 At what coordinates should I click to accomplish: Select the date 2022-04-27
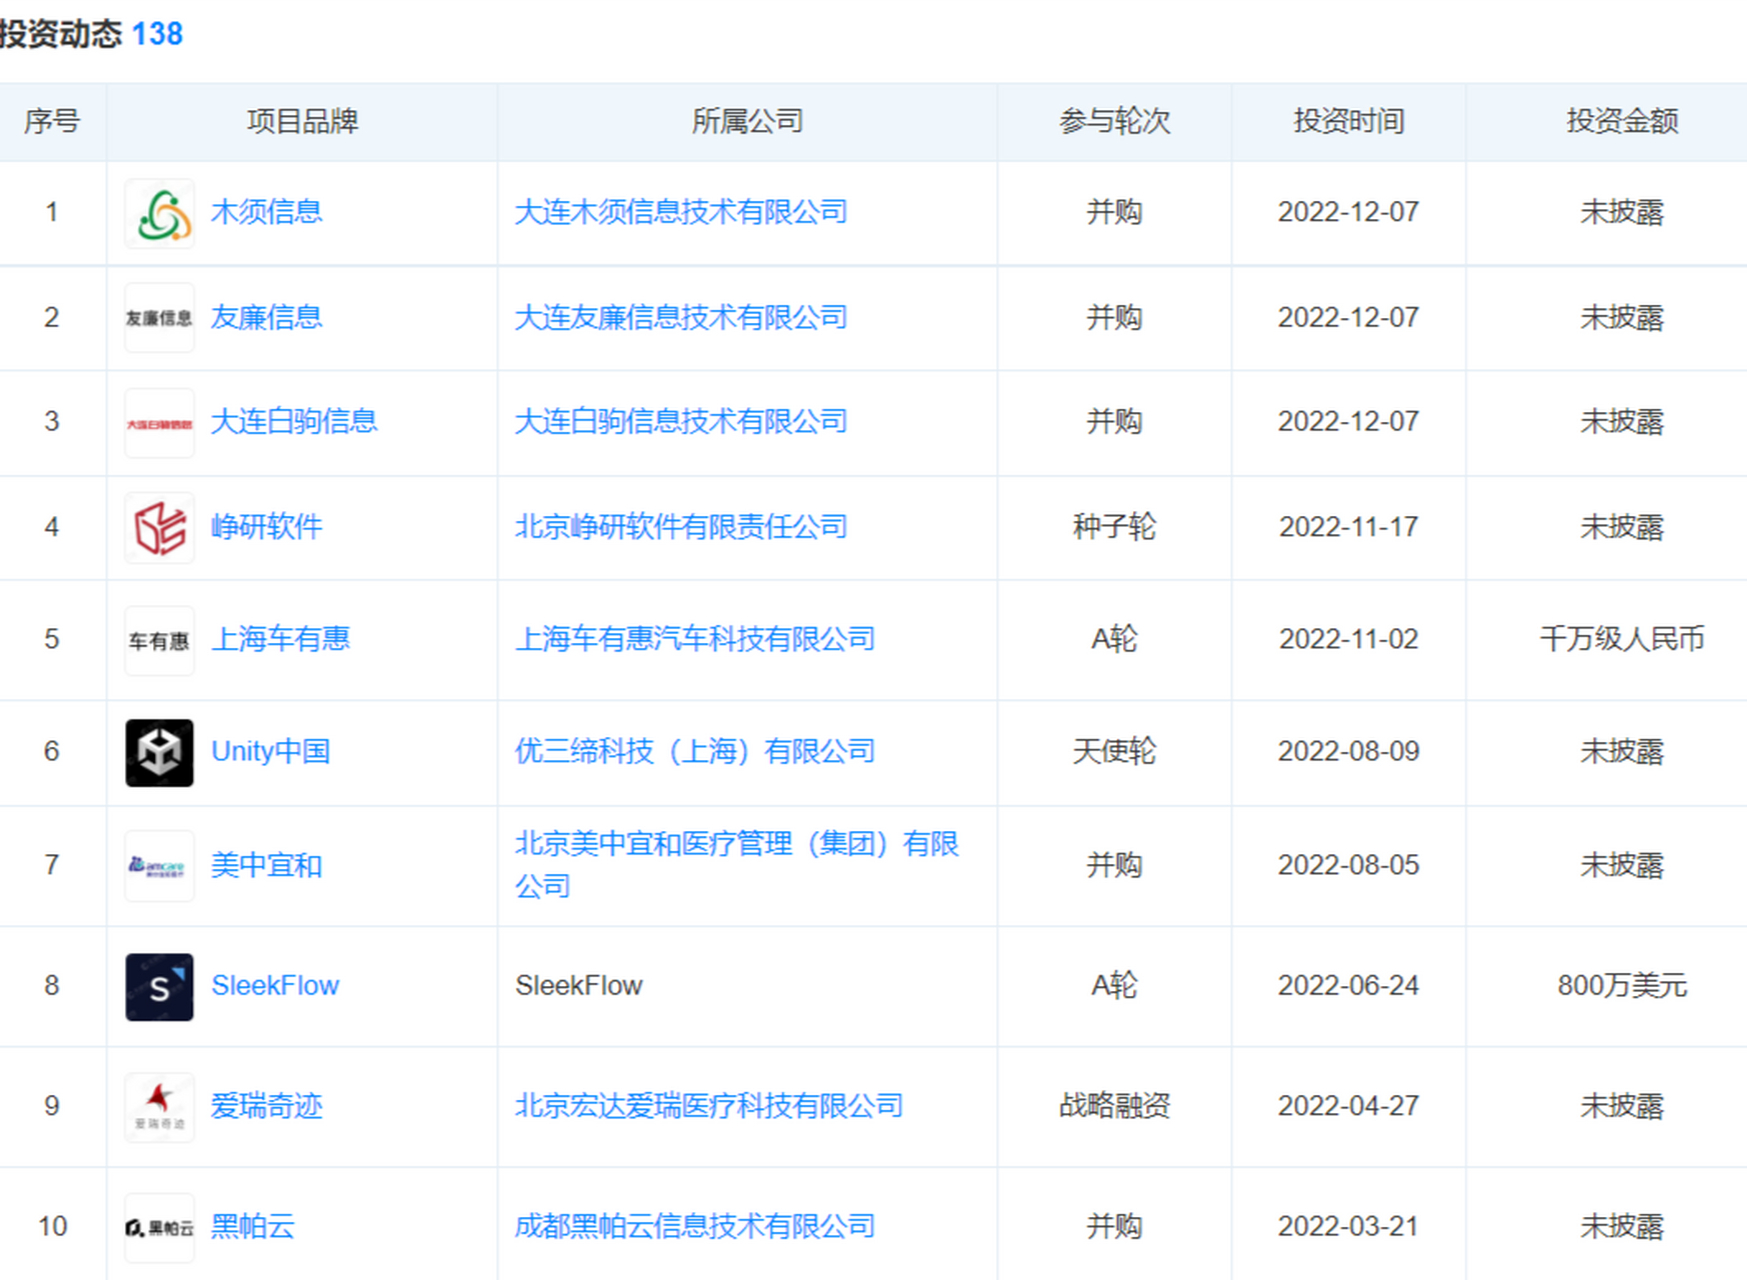pos(1349,1105)
